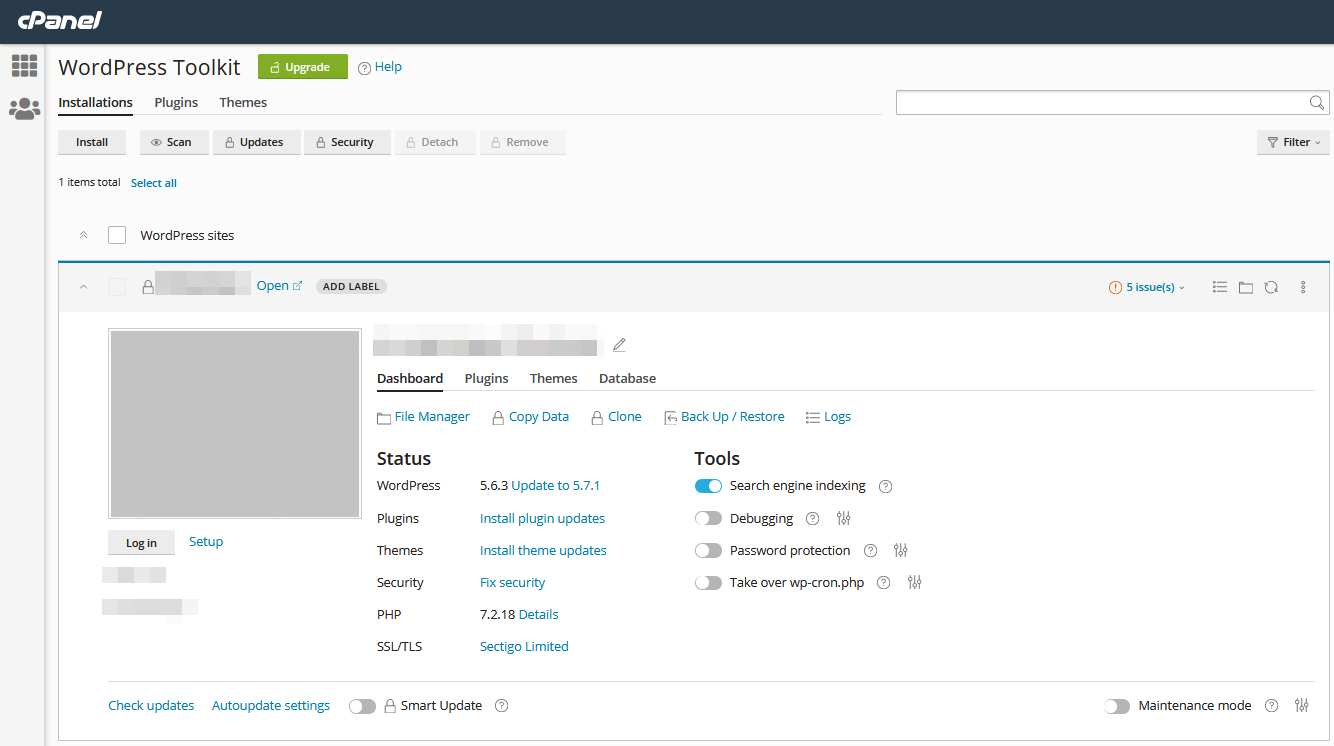1334x746 pixels.
Task: Click help icon next to Password protection
Action: tap(870, 551)
